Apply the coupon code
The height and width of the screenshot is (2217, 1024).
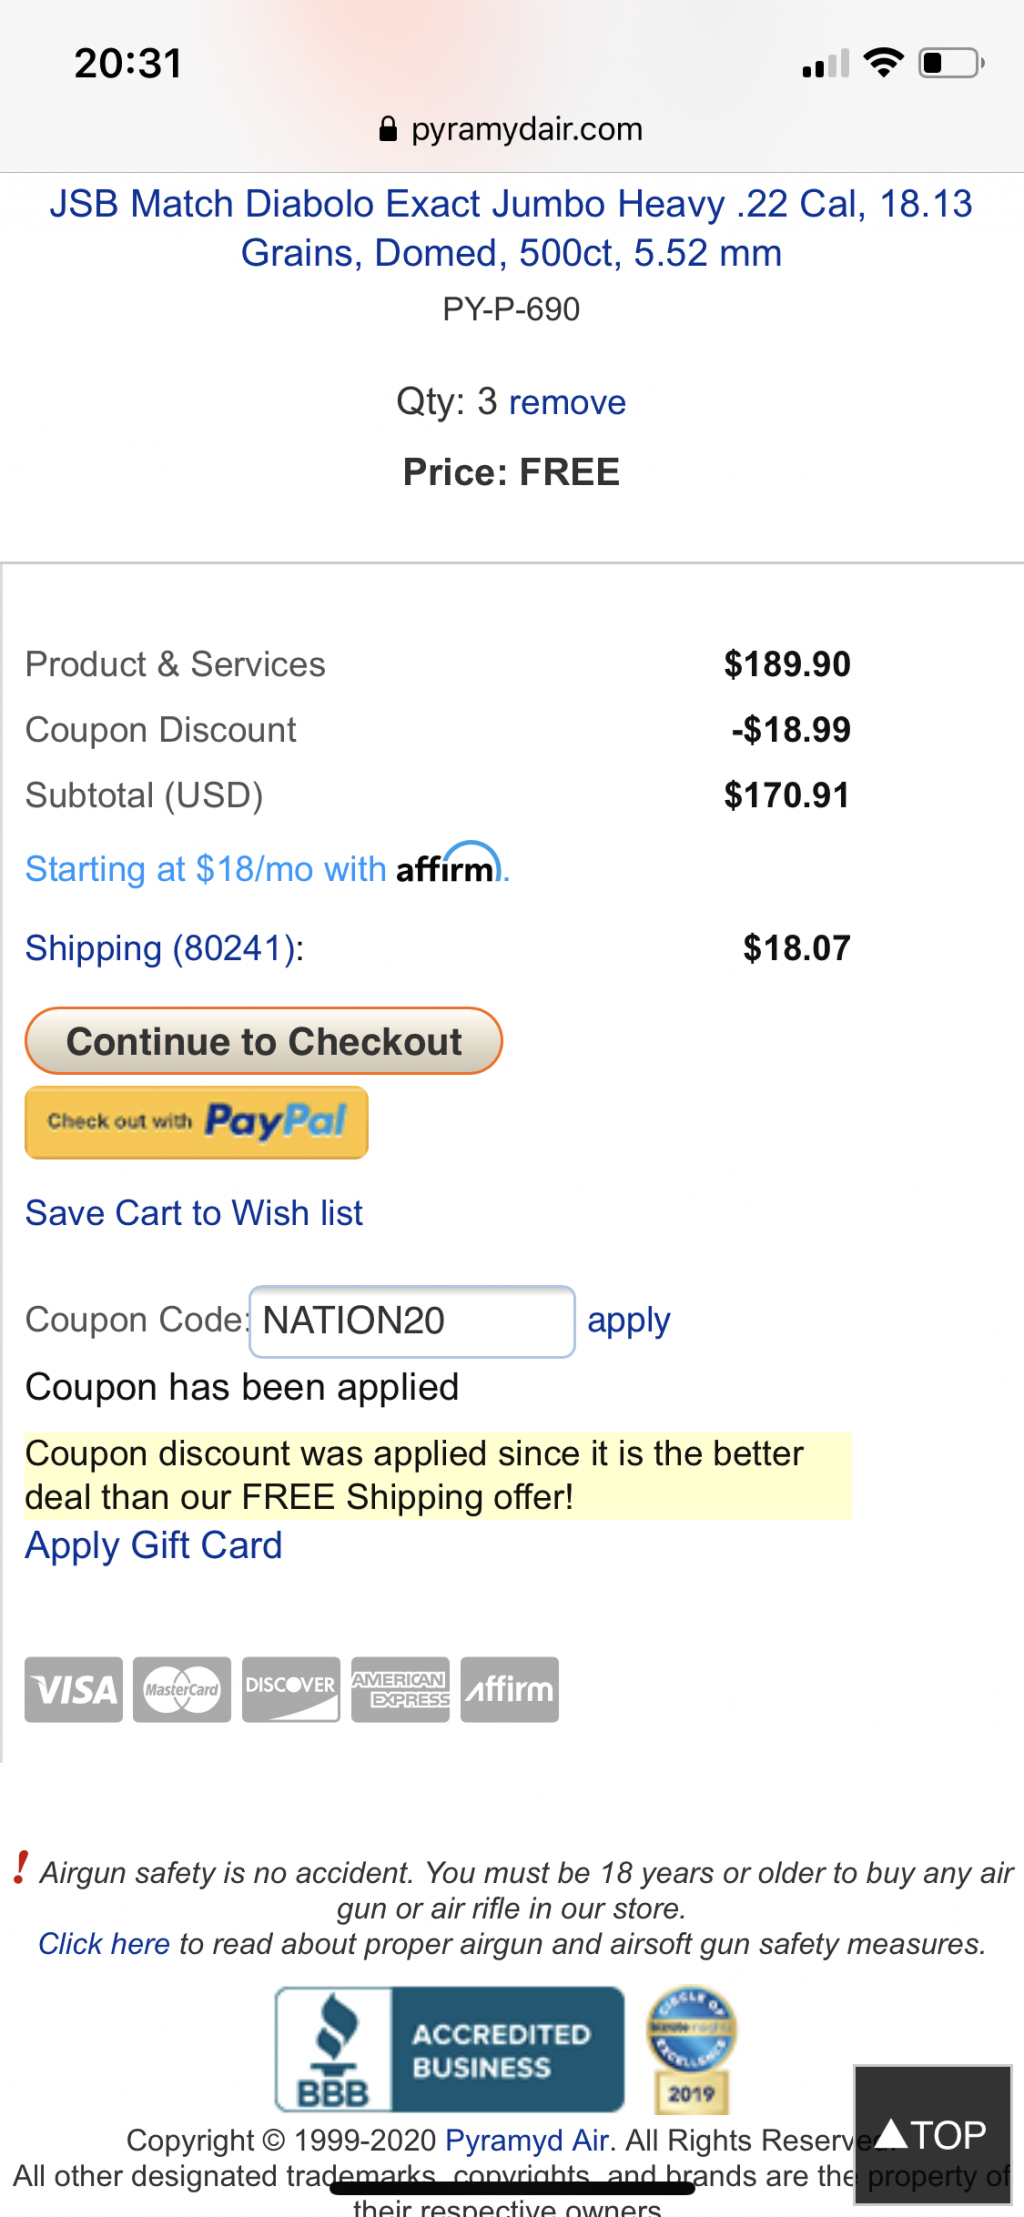629,1321
